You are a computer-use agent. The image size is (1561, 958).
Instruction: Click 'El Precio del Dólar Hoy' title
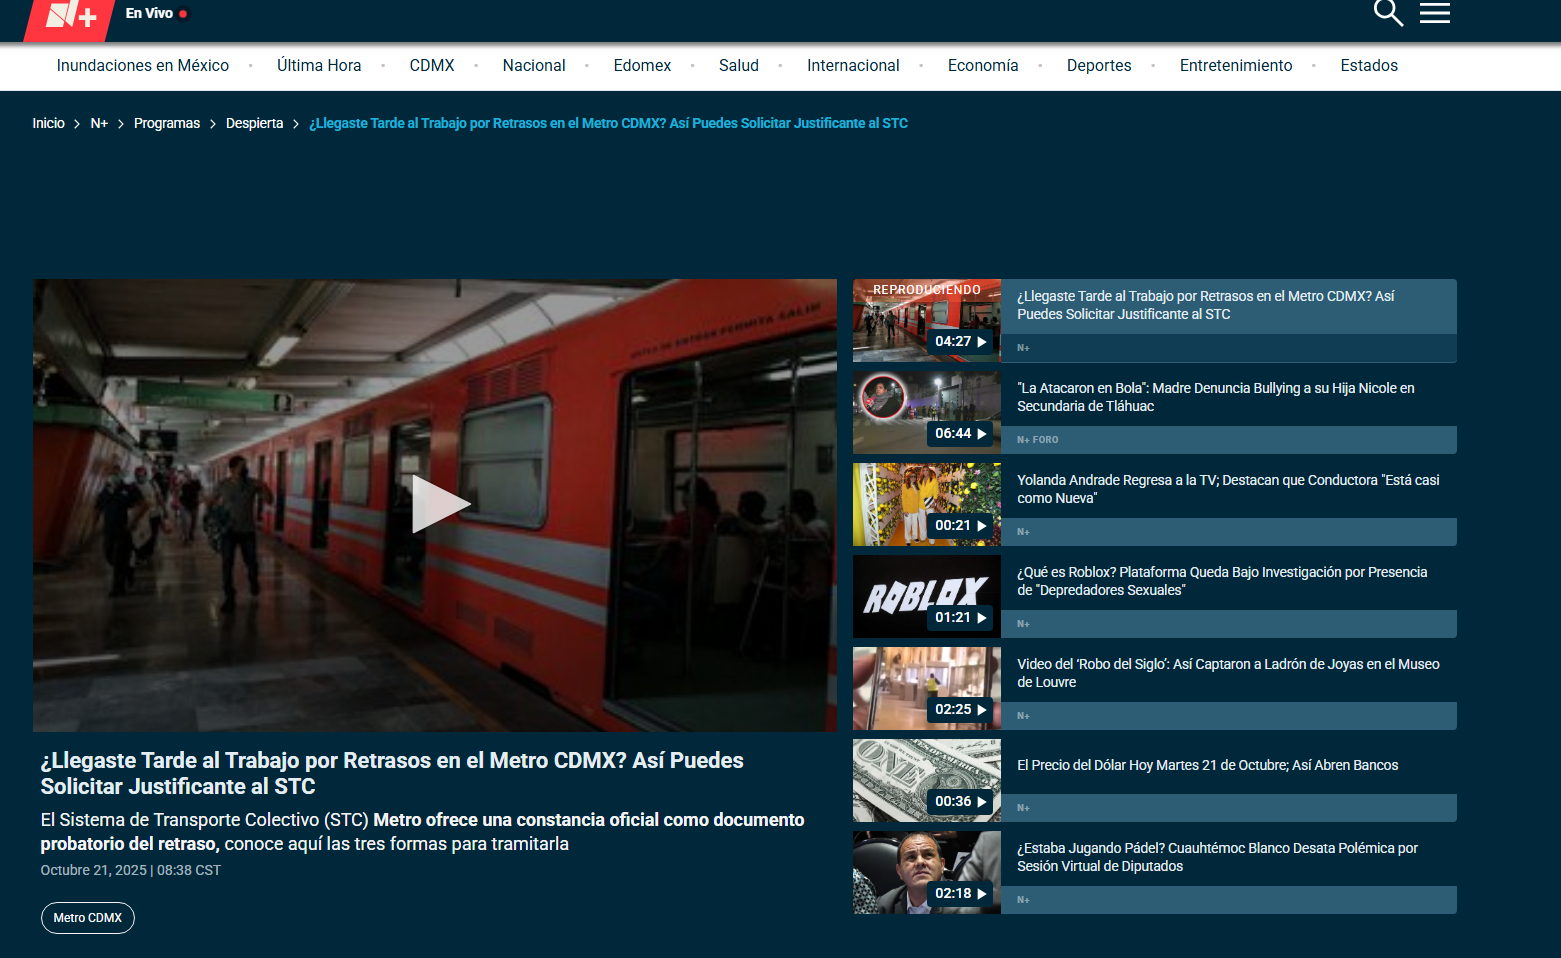[x=1207, y=765]
